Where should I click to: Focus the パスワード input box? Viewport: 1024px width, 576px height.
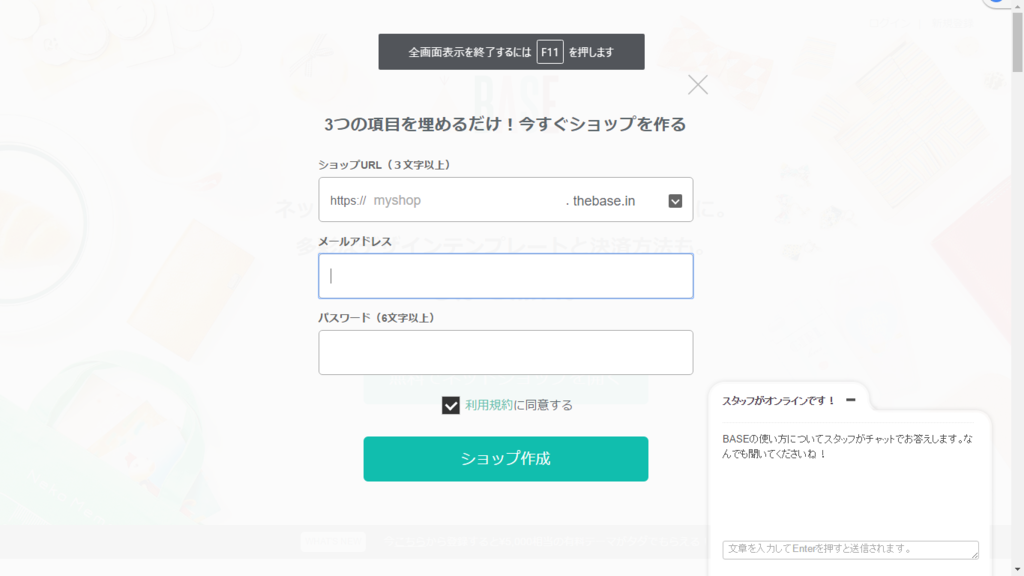(505, 353)
